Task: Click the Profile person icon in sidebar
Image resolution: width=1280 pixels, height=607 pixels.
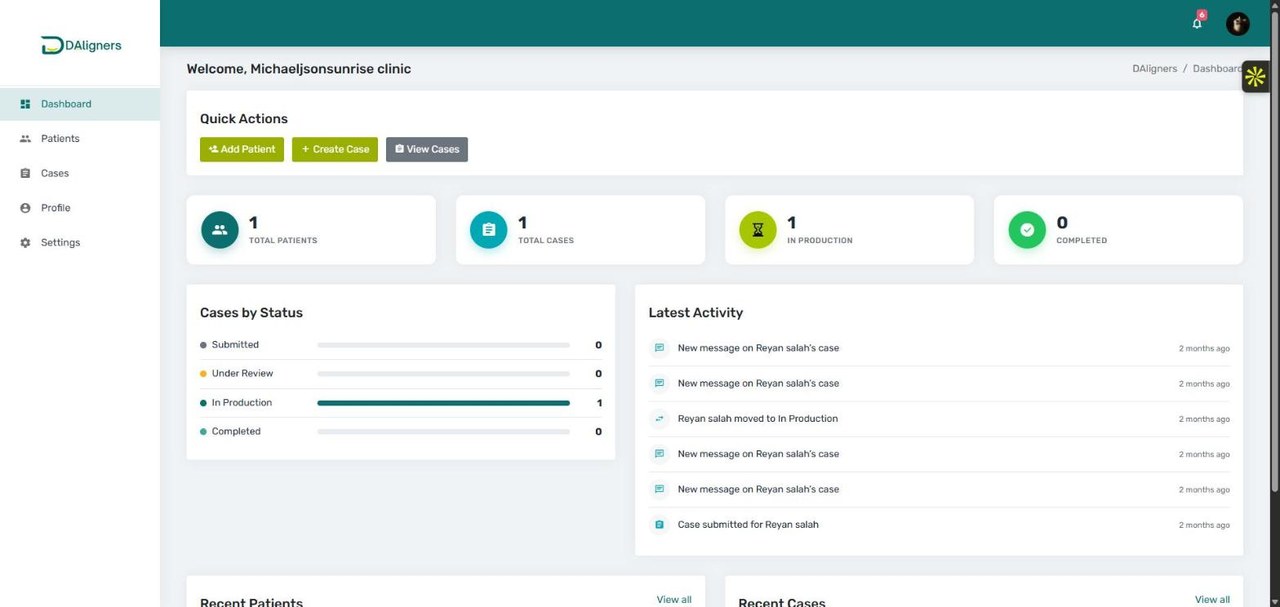Action: pyautogui.click(x=25, y=208)
